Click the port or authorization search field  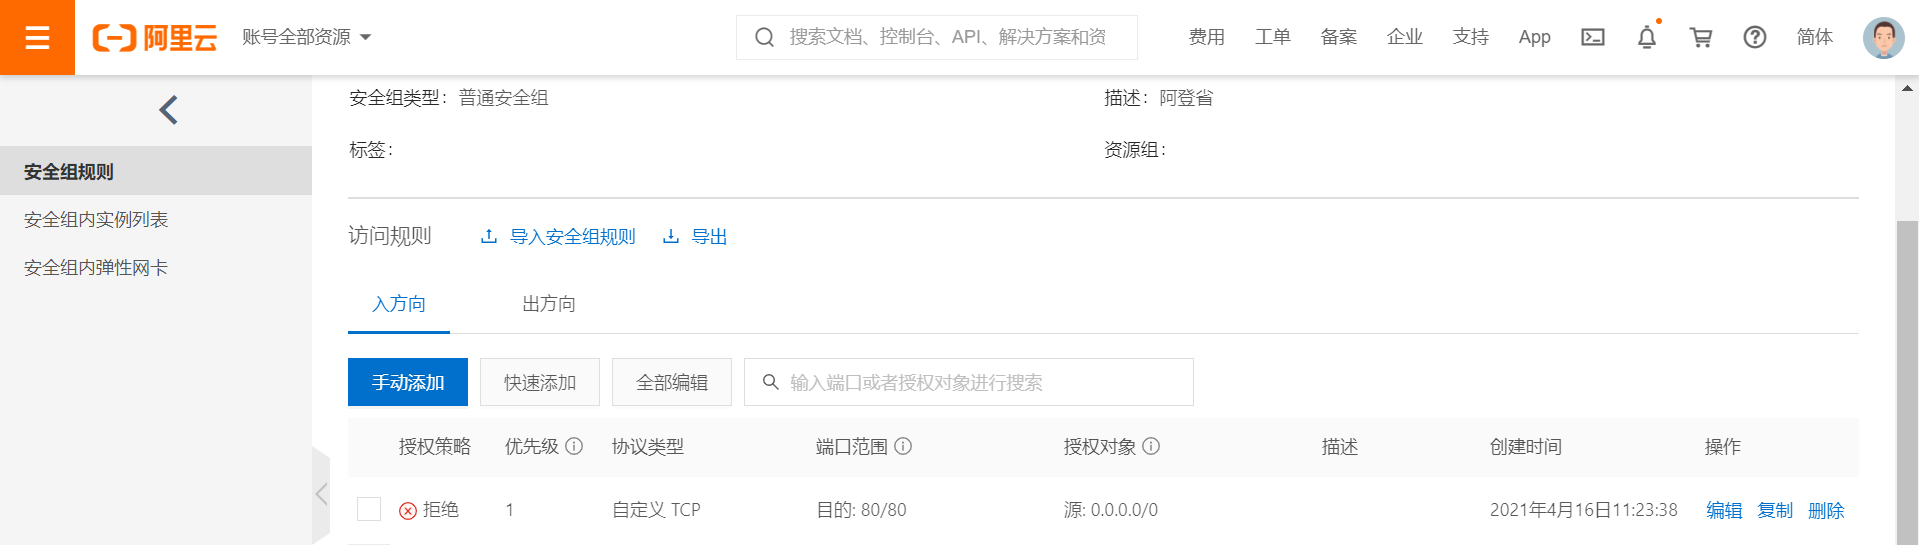(980, 382)
